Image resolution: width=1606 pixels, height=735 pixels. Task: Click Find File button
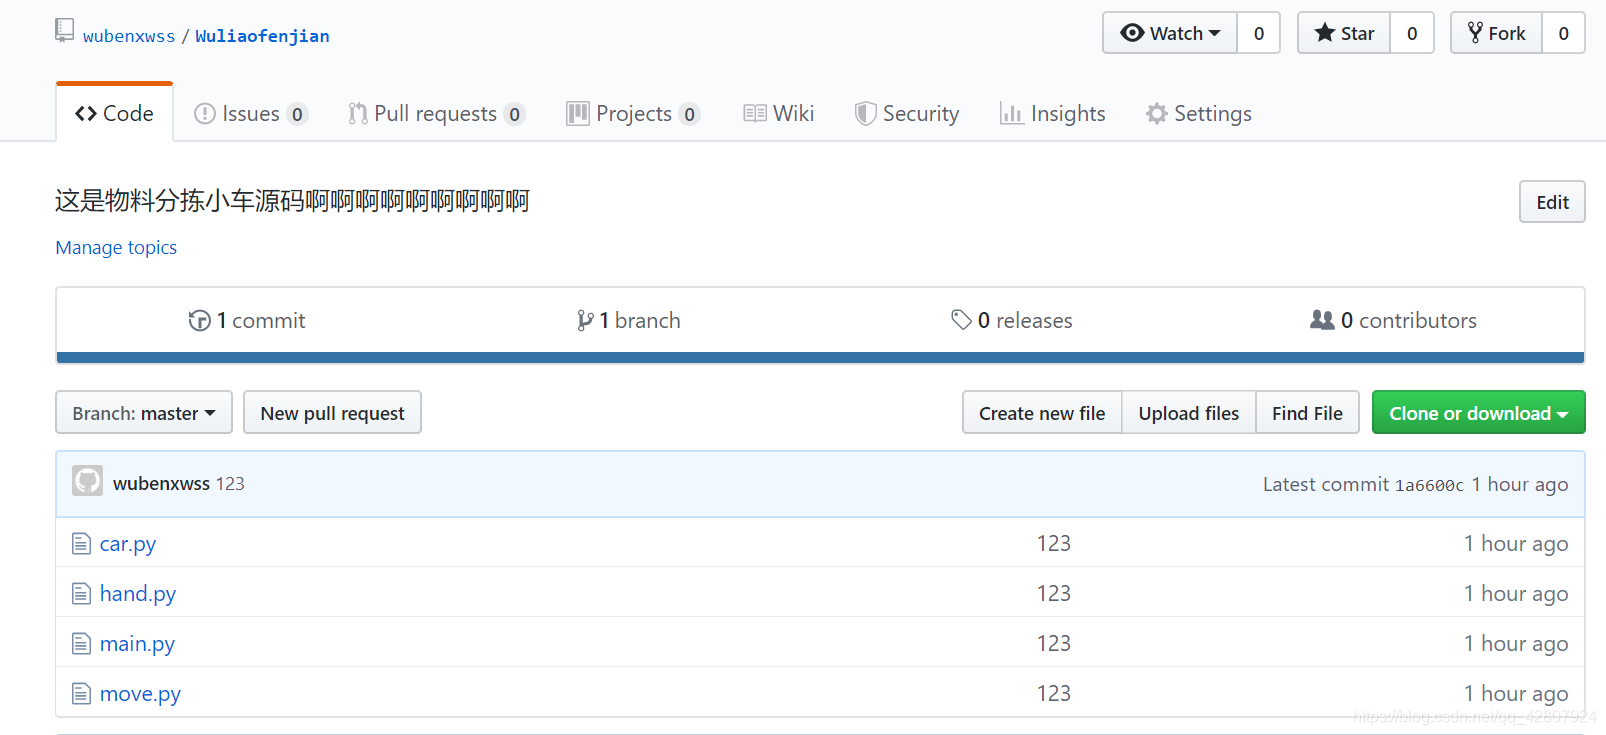[x=1307, y=412]
